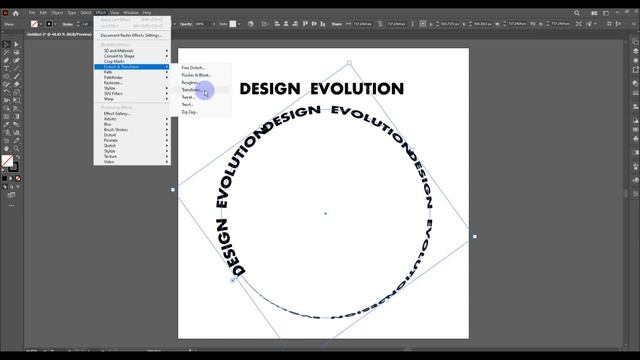
Task: Expand the Convert to Shape submenu
Action: tap(132, 56)
